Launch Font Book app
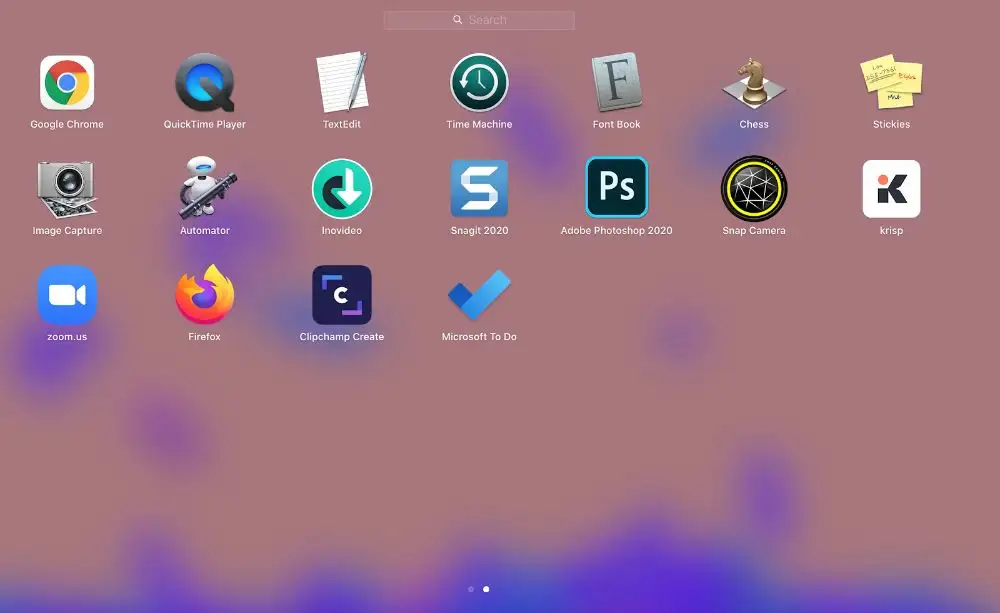This screenshot has height=613, width=1000. coord(617,82)
